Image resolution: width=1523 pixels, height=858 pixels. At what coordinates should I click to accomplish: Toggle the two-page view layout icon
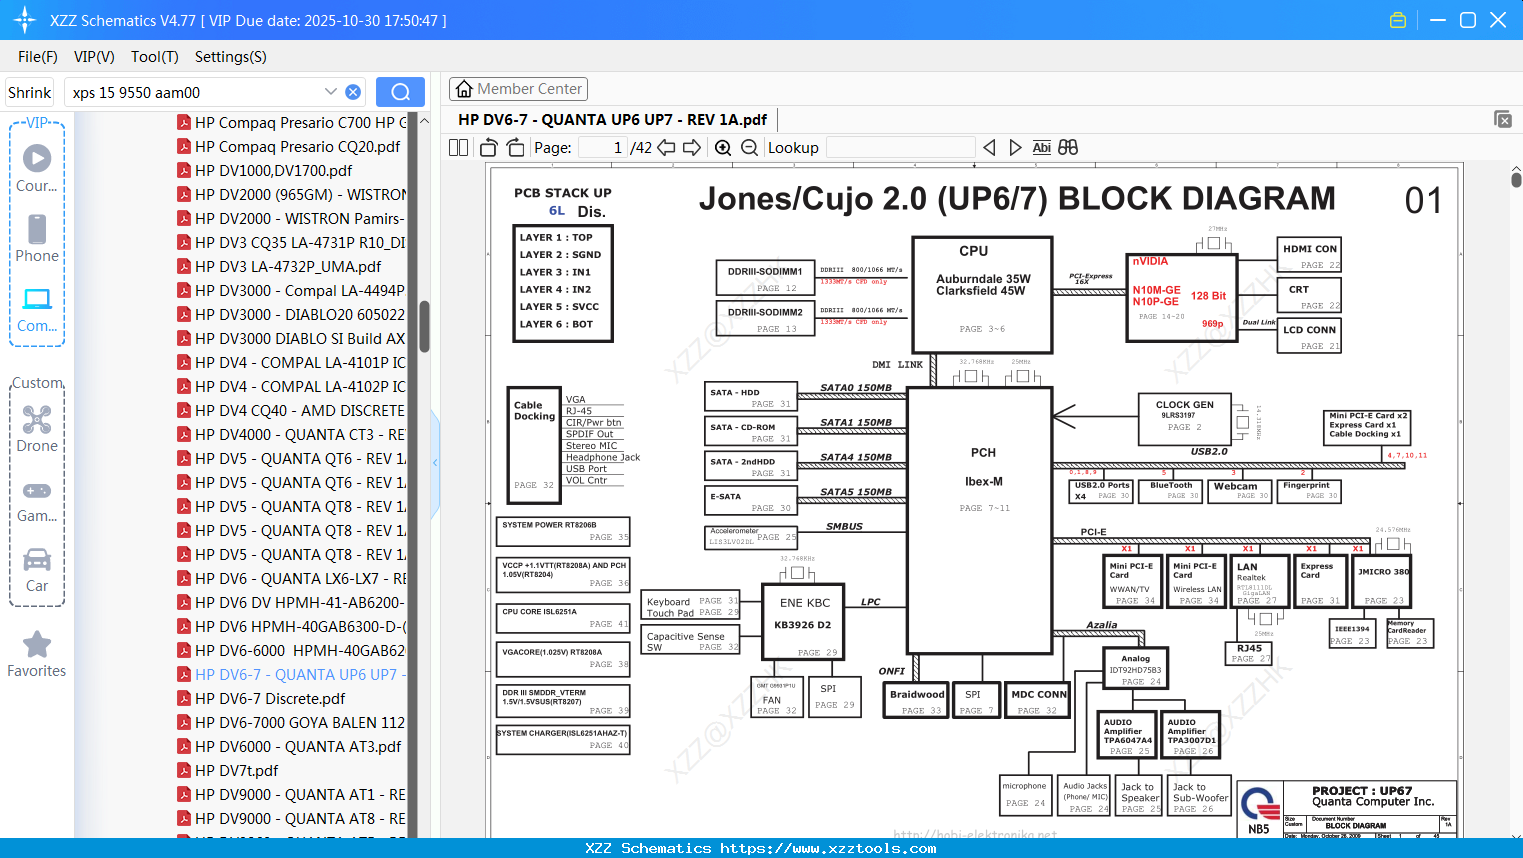coord(458,147)
